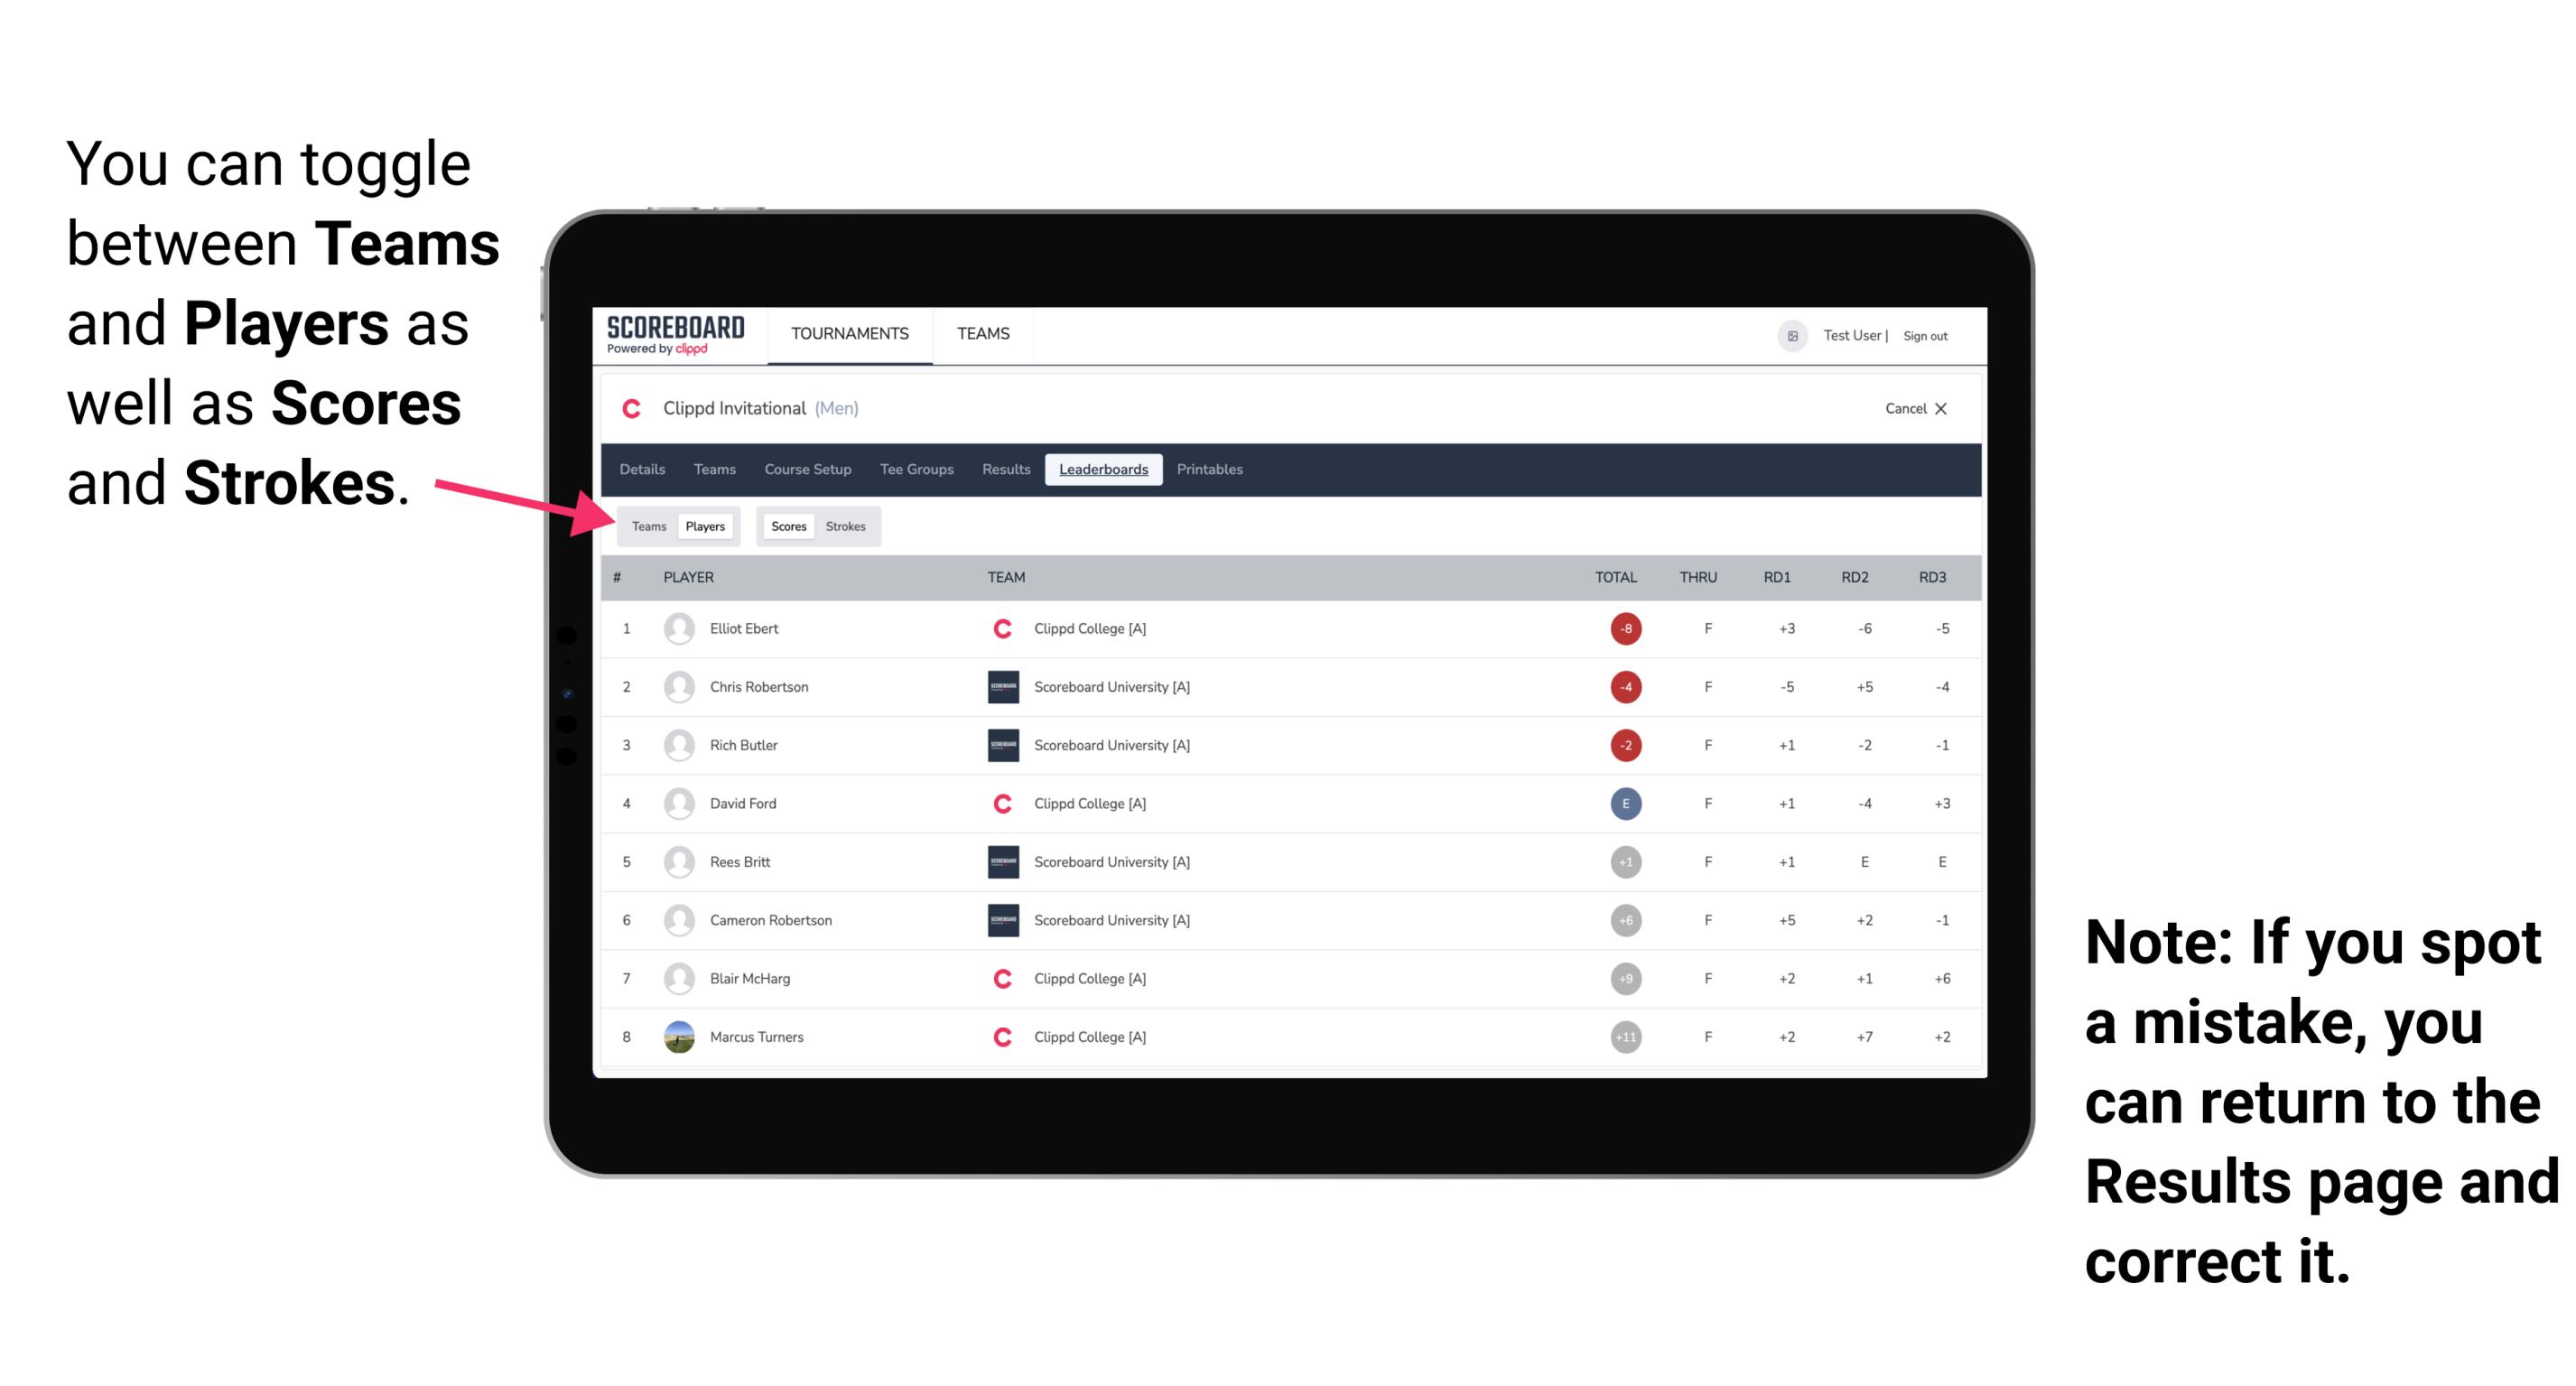Select the Leaderboards navigation tab
The width and height of the screenshot is (2576, 1386).
click(1103, 470)
